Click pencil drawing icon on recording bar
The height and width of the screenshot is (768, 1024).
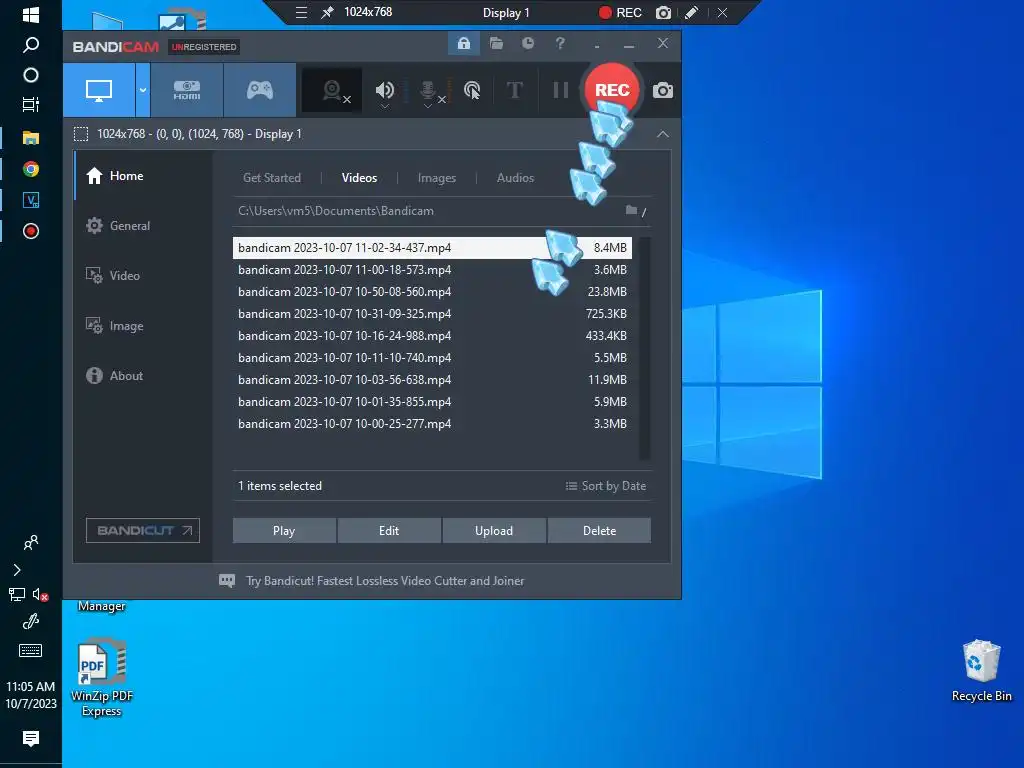point(692,12)
